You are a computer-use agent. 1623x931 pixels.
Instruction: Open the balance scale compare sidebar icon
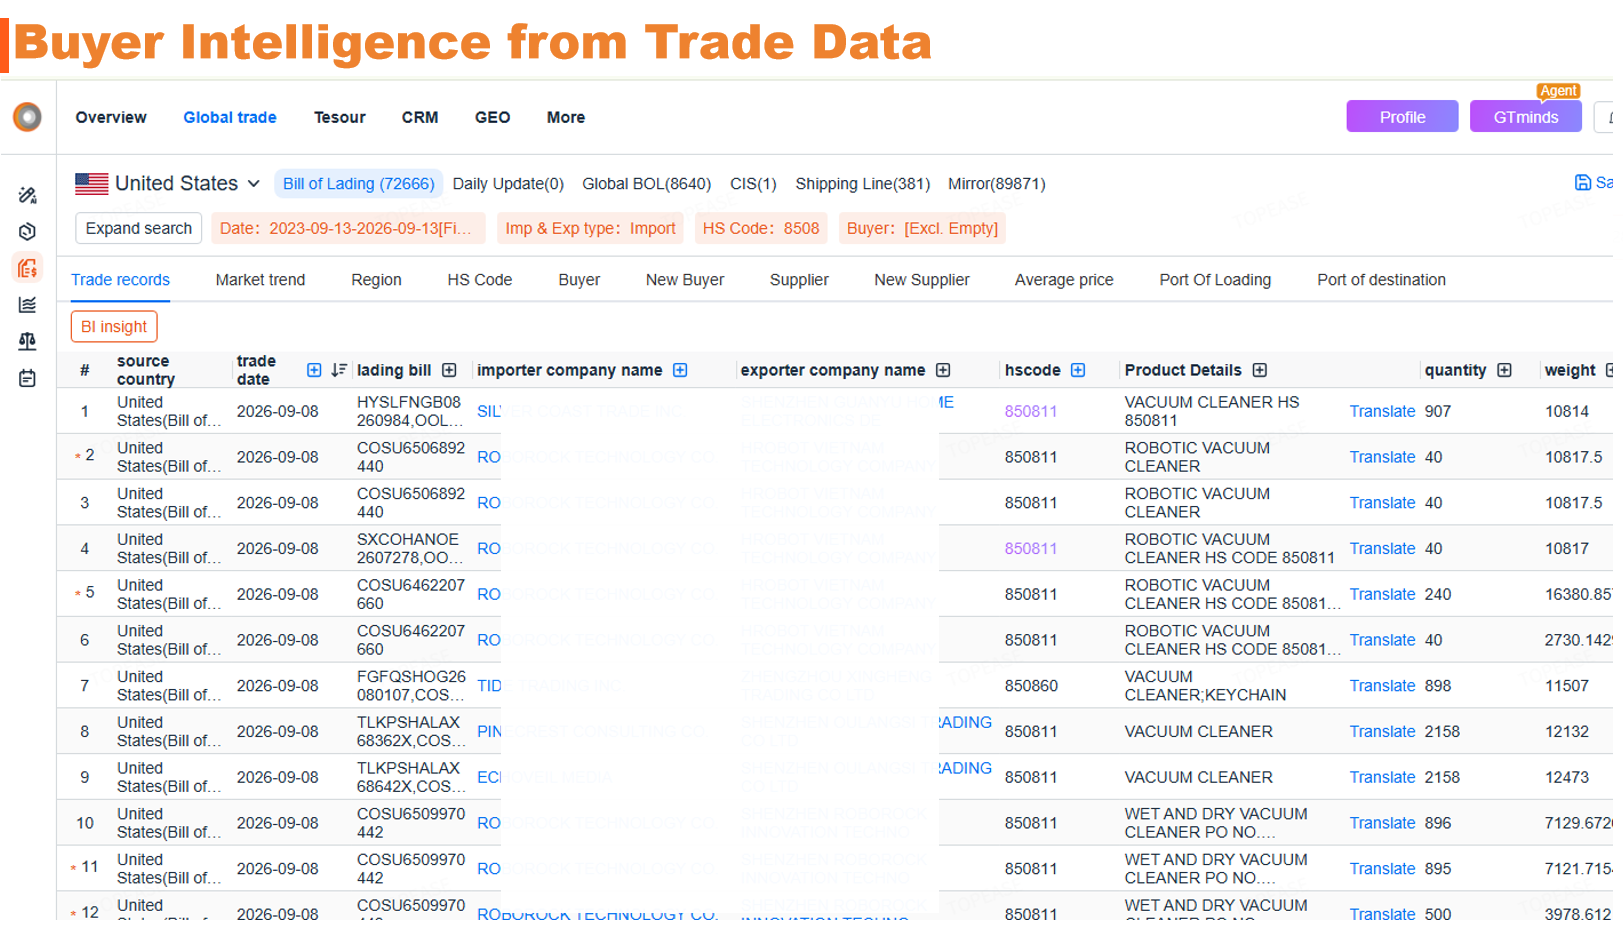(27, 341)
